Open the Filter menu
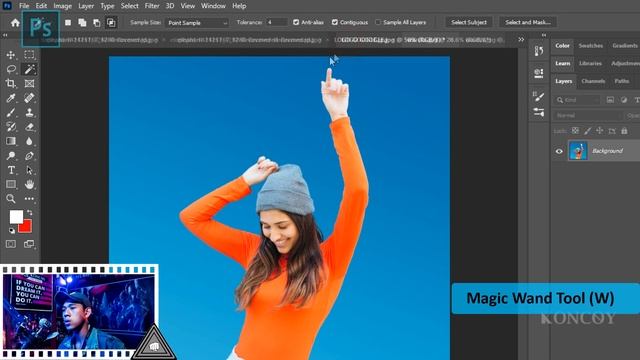 152,6
